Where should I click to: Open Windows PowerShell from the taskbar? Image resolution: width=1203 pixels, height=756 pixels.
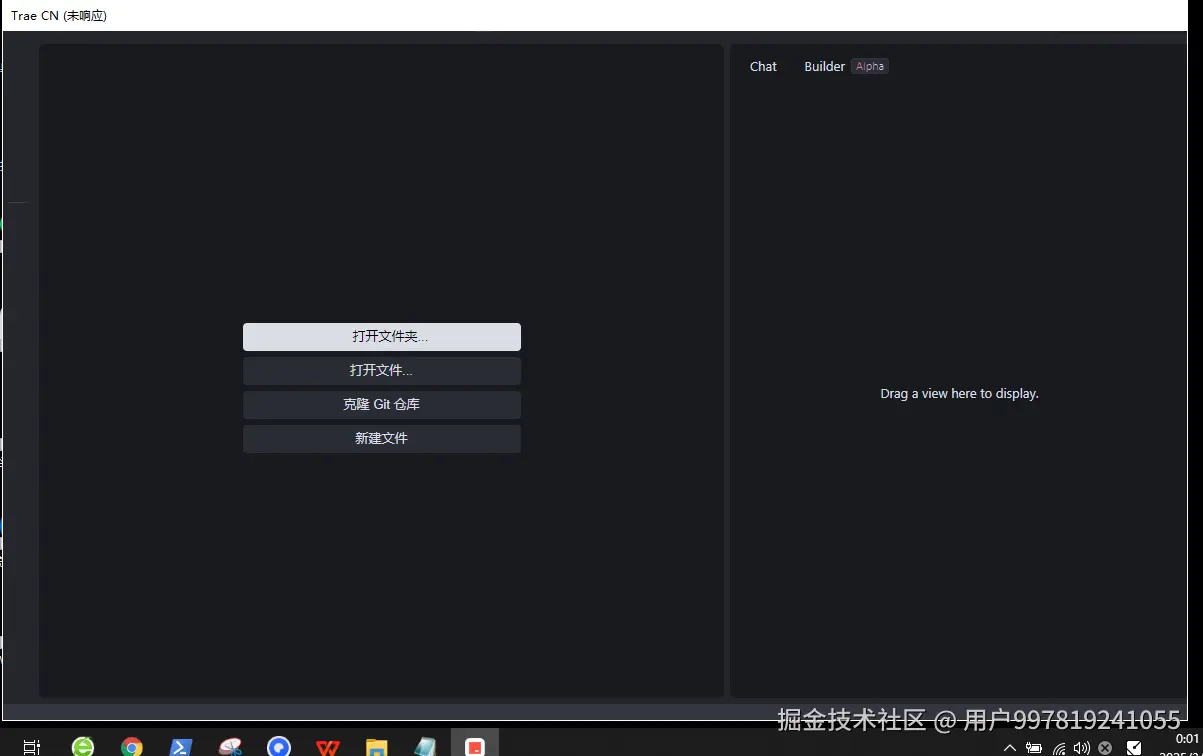(180, 746)
